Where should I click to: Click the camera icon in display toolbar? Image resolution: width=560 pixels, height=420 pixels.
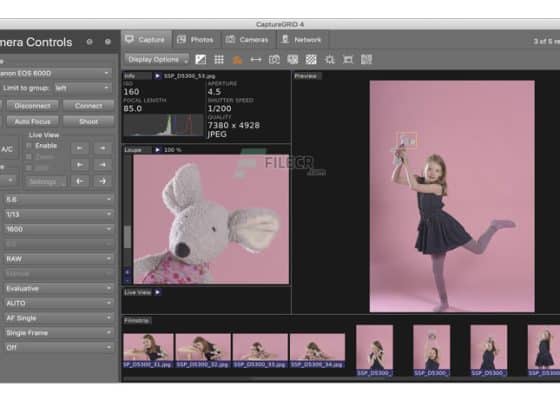tap(274, 60)
